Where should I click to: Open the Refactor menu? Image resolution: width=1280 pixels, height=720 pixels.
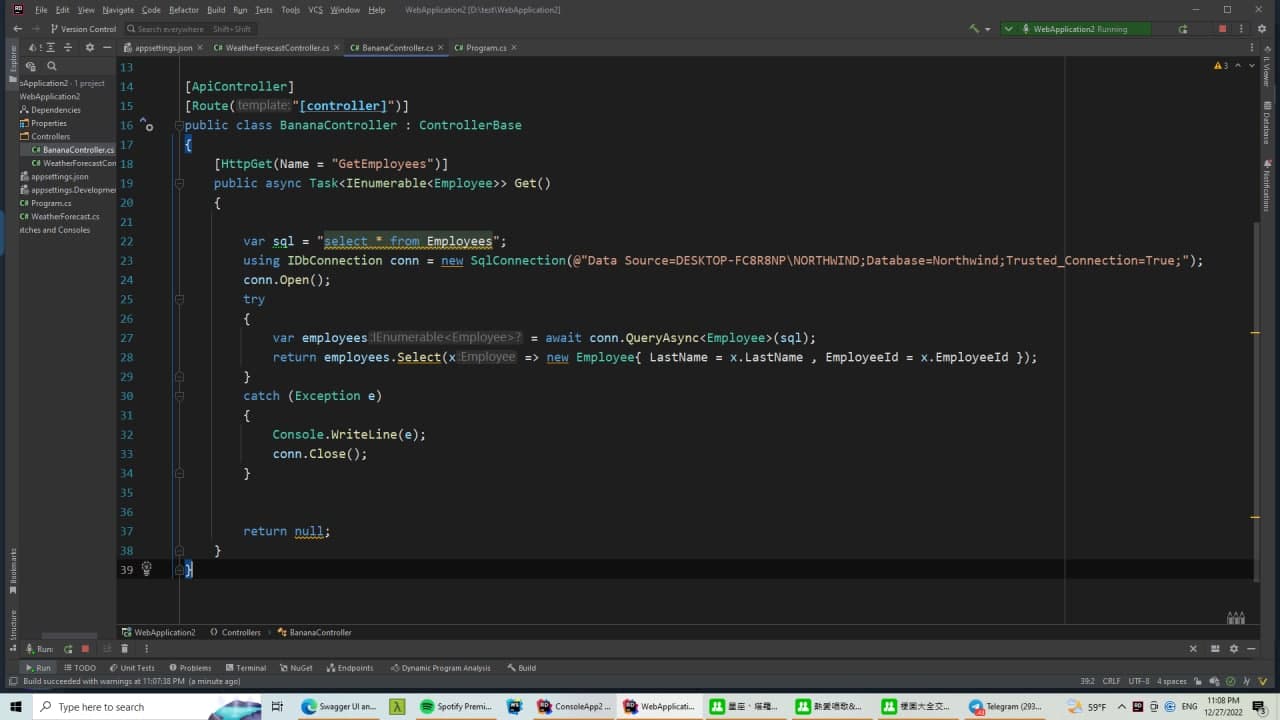183,9
